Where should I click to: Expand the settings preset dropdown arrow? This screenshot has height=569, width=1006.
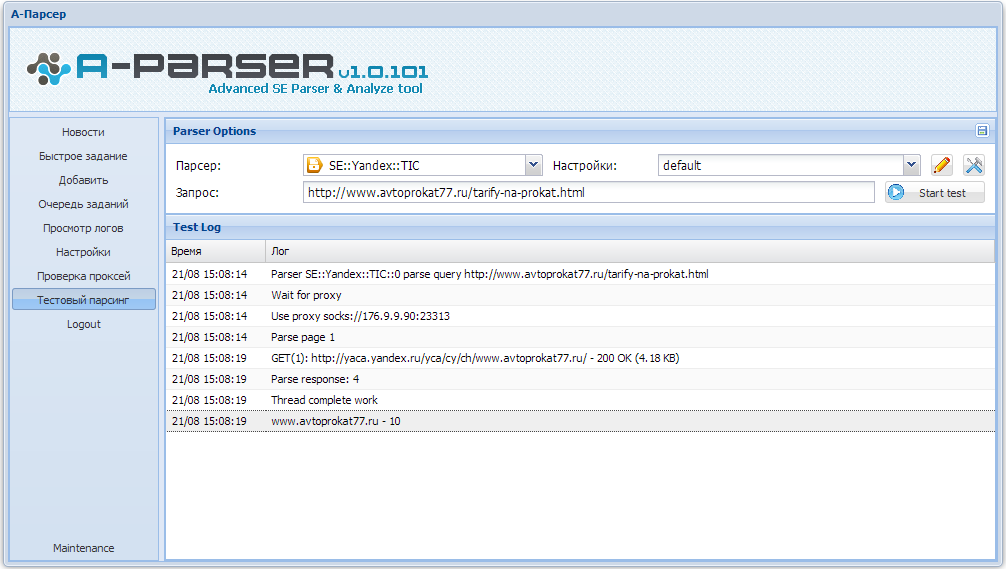(x=912, y=166)
